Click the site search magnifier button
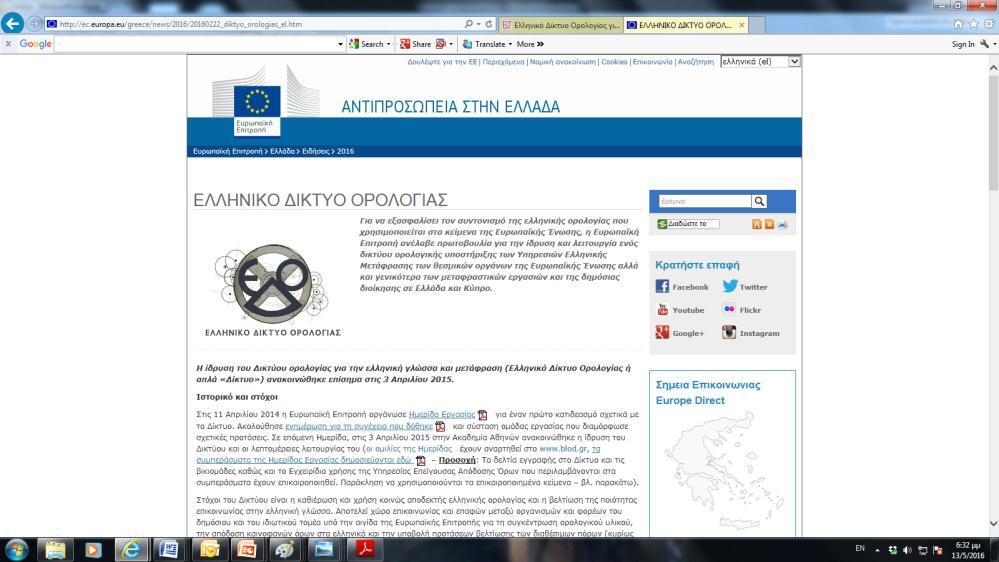The image size is (999, 562). click(x=759, y=201)
